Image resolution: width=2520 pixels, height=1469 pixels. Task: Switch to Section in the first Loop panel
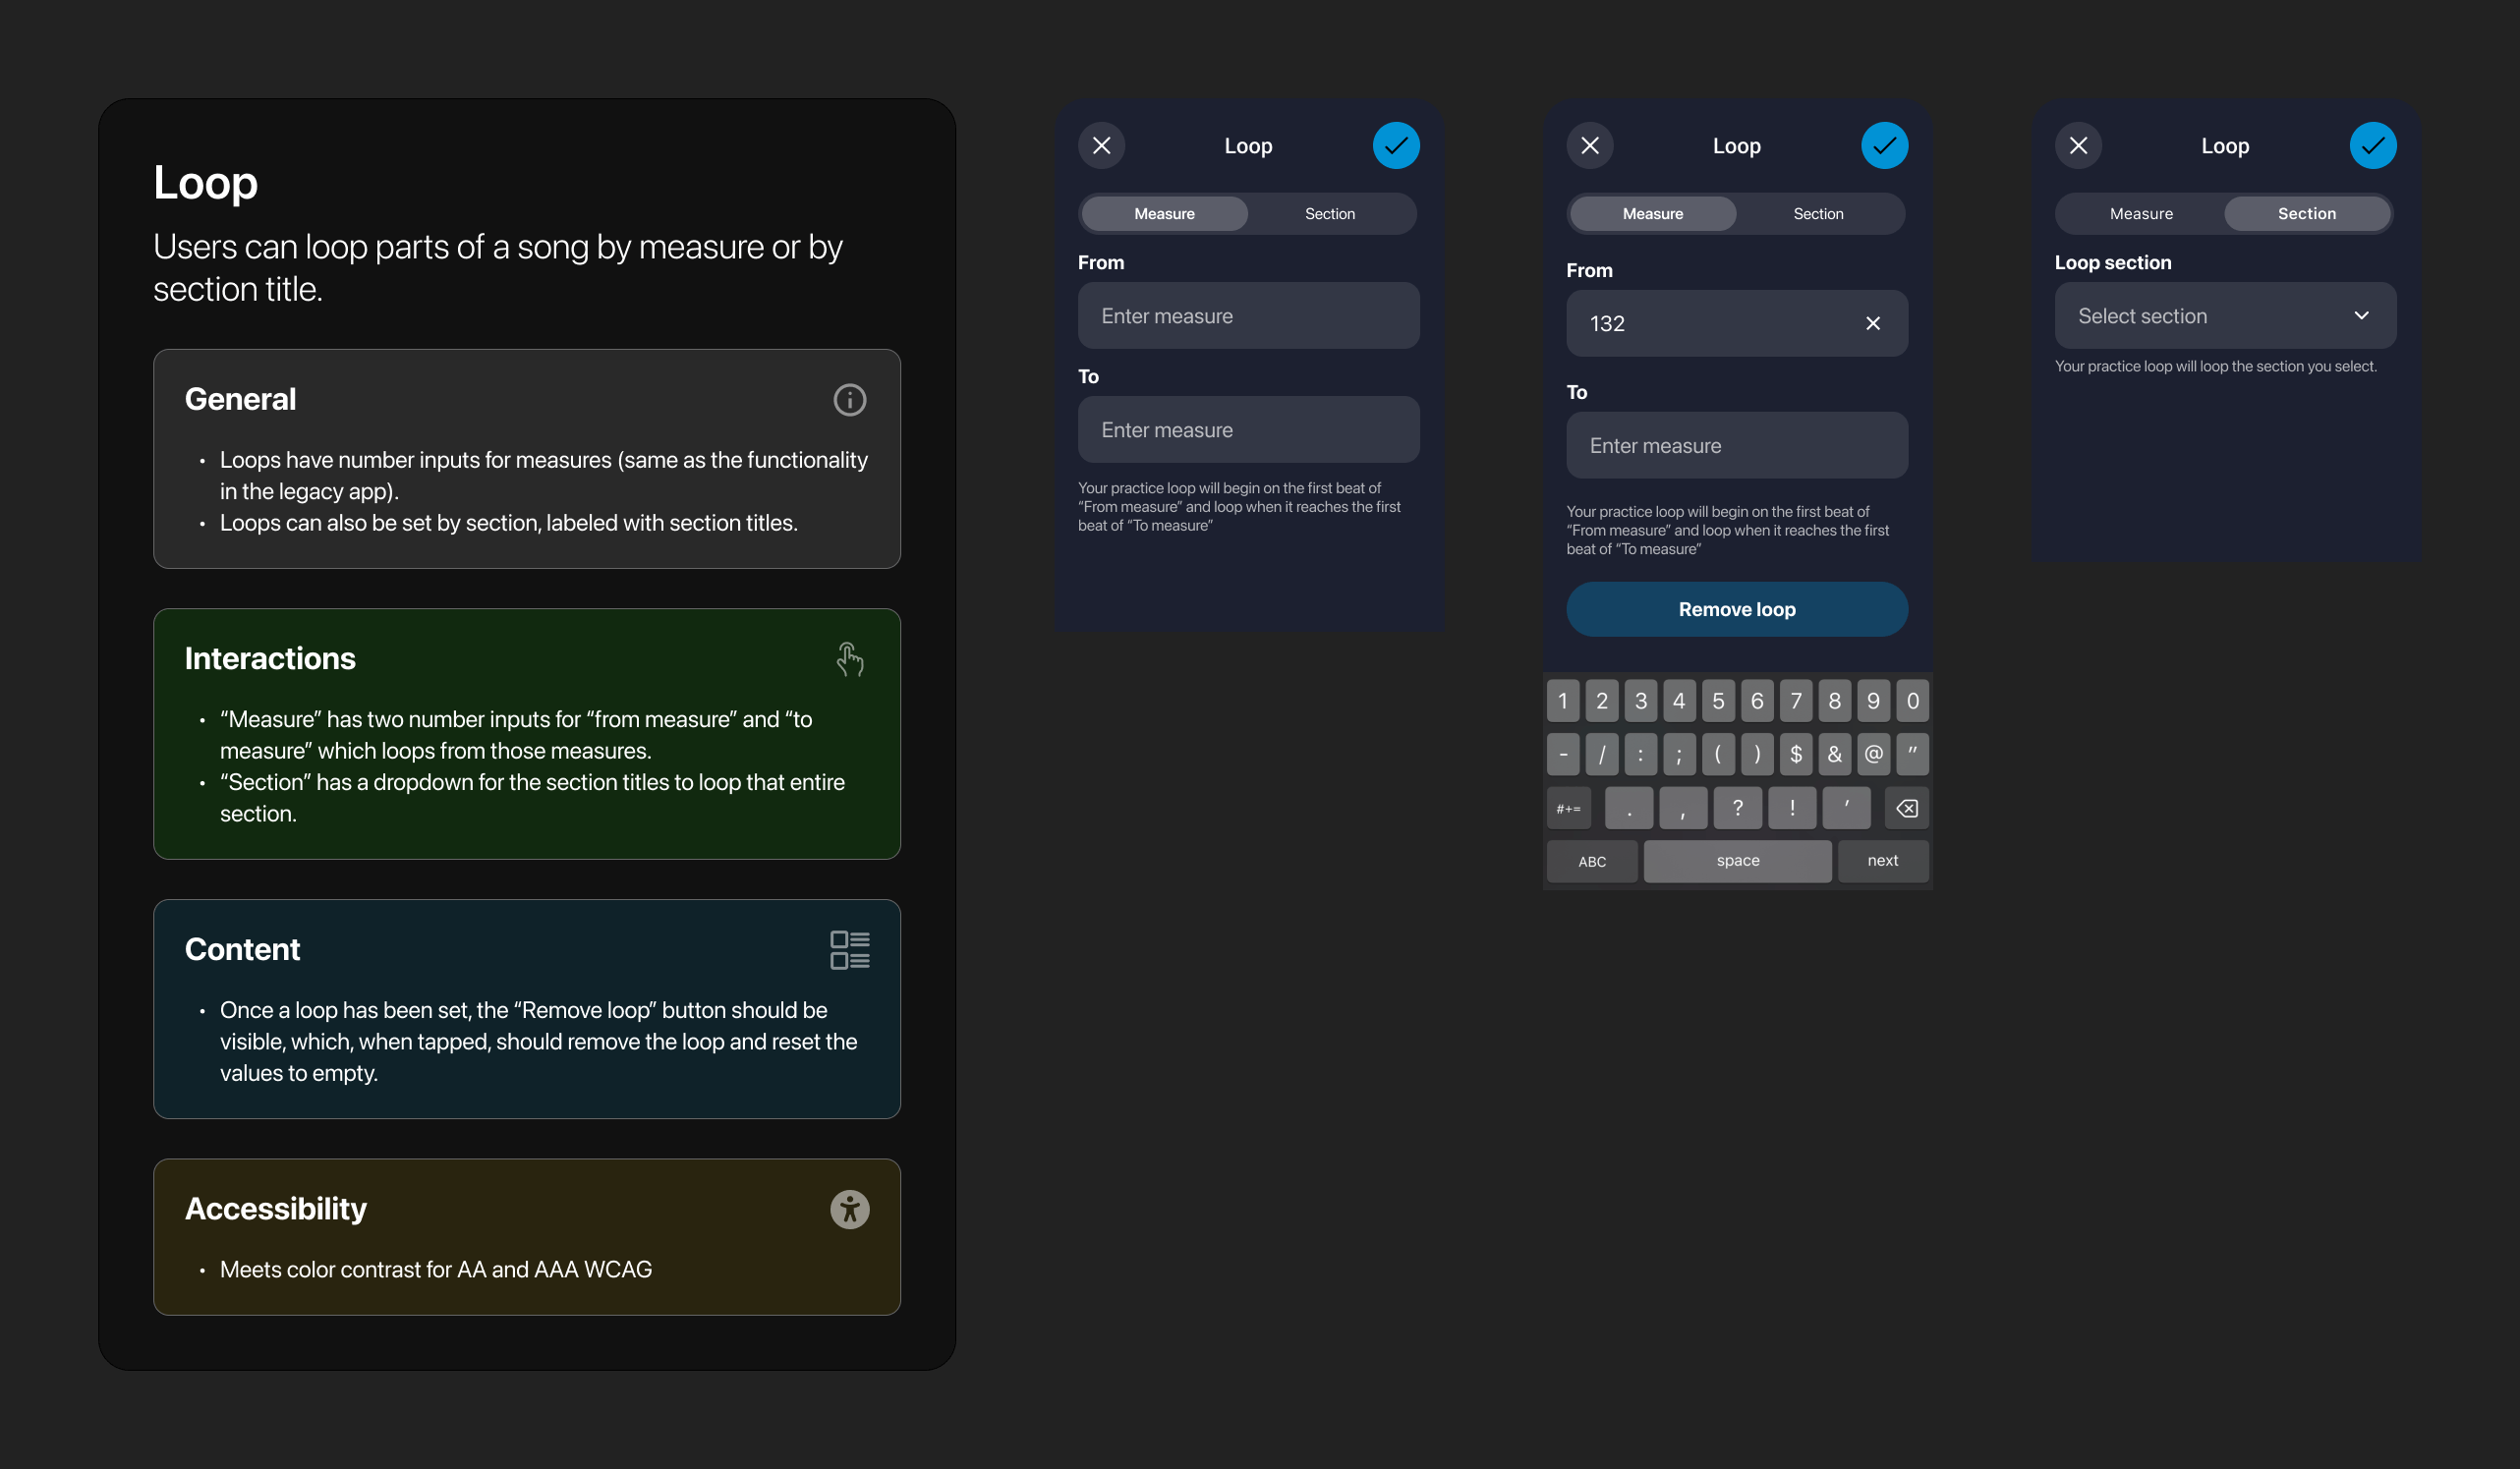click(1329, 214)
